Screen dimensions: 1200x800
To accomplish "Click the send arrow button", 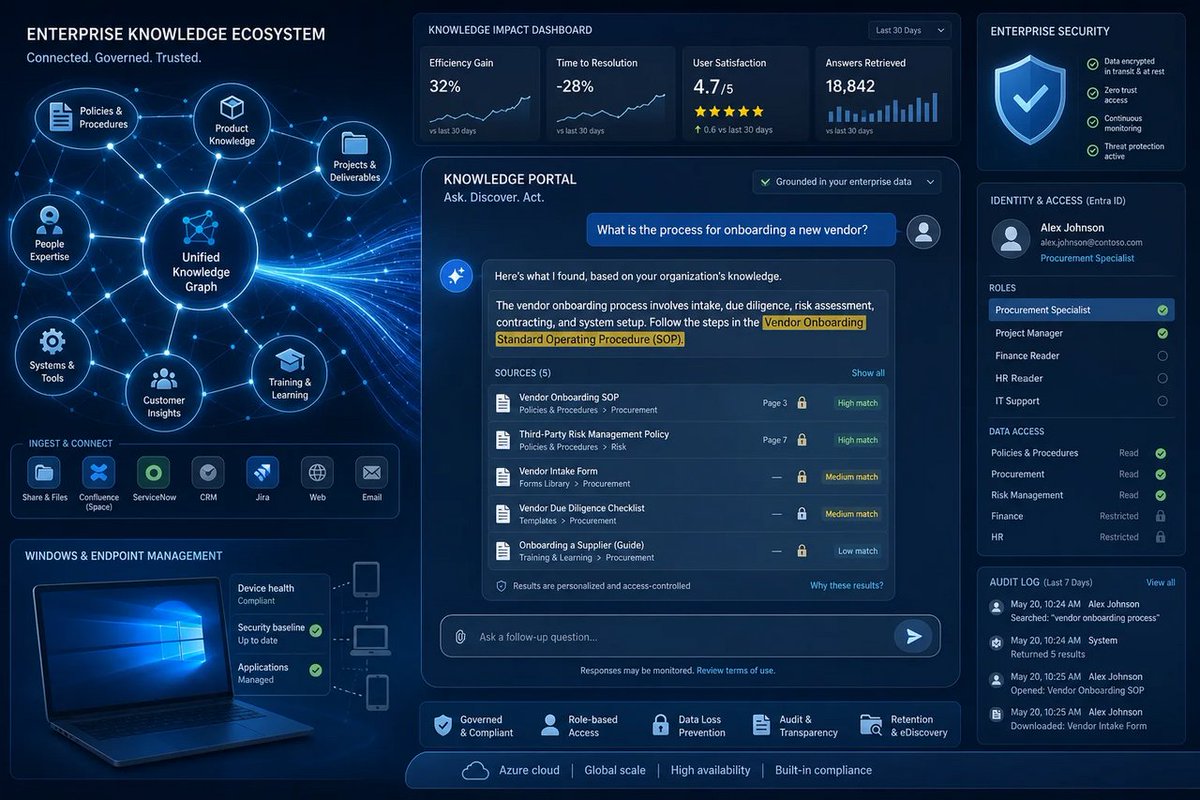I will coord(912,635).
